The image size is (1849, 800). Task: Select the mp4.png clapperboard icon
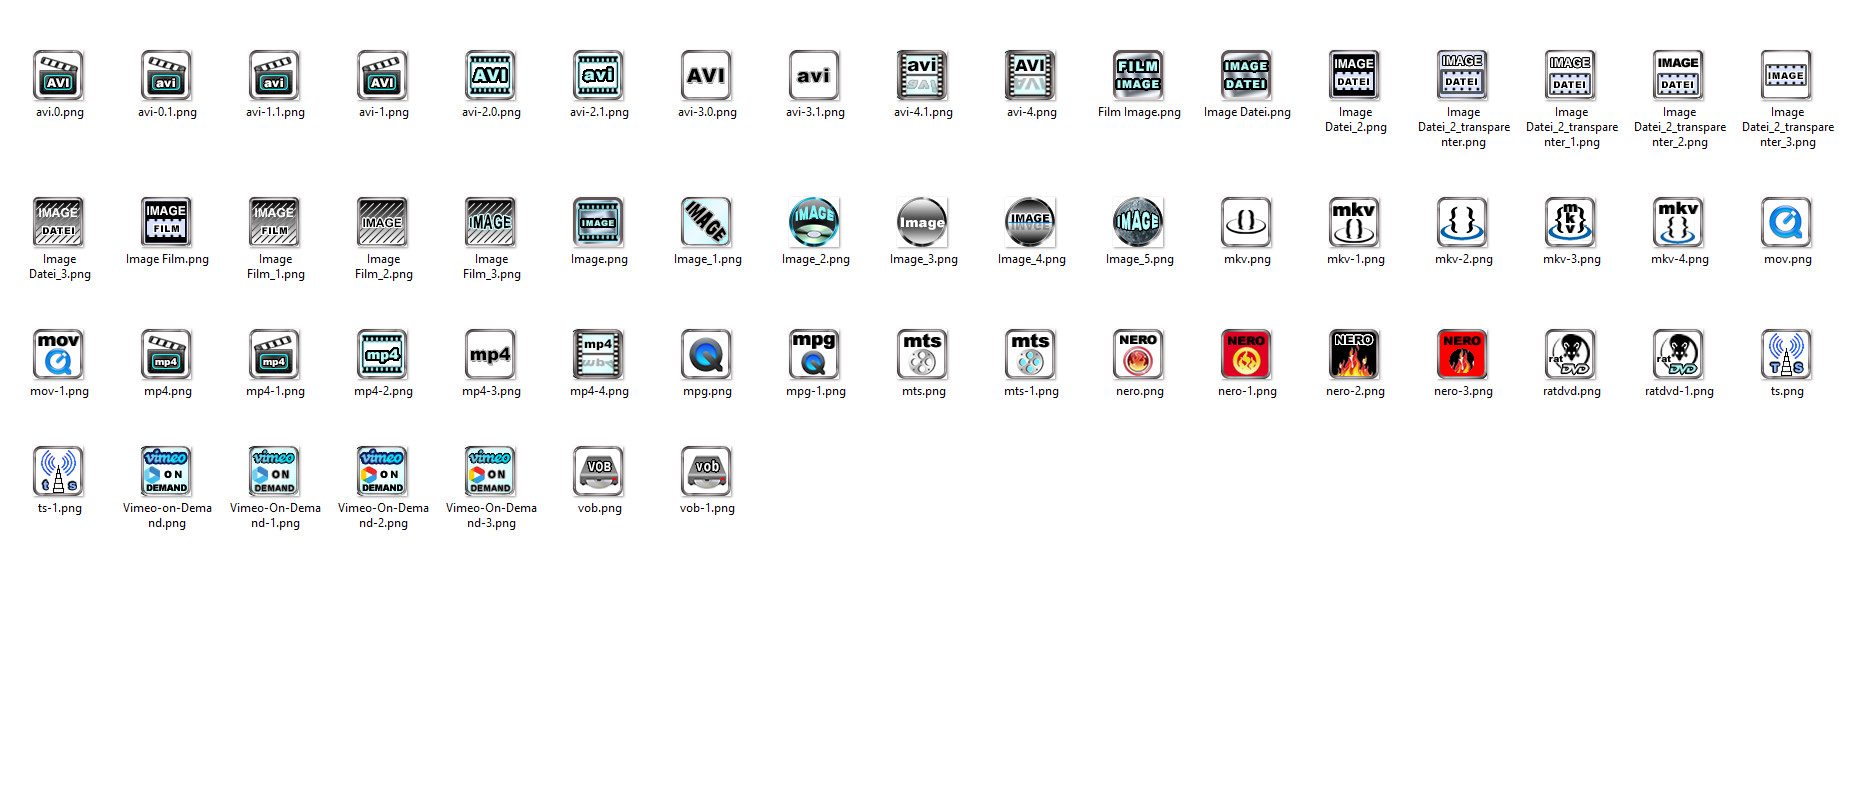pos(167,354)
